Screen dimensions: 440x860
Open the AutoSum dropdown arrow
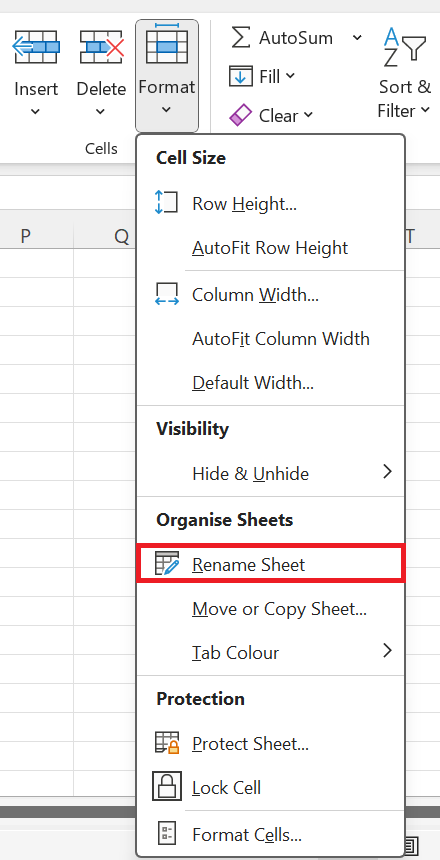tap(357, 38)
